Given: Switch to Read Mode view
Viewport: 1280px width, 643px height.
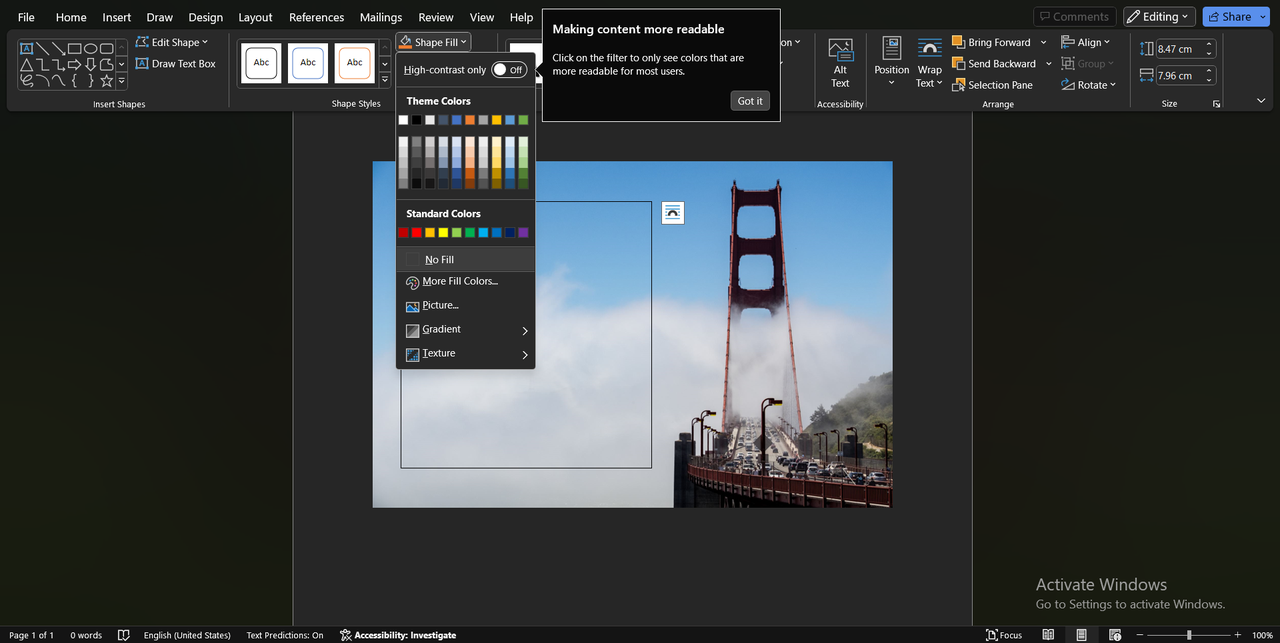Looking at the screenshot, I should click(1048, 635).
